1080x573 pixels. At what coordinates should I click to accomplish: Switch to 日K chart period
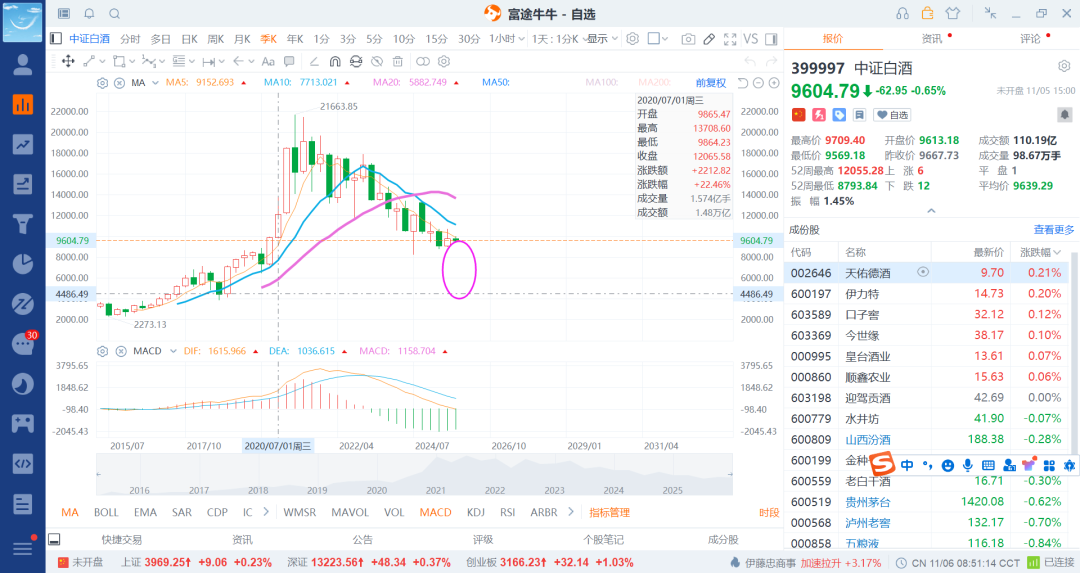(x=189, y=39)
